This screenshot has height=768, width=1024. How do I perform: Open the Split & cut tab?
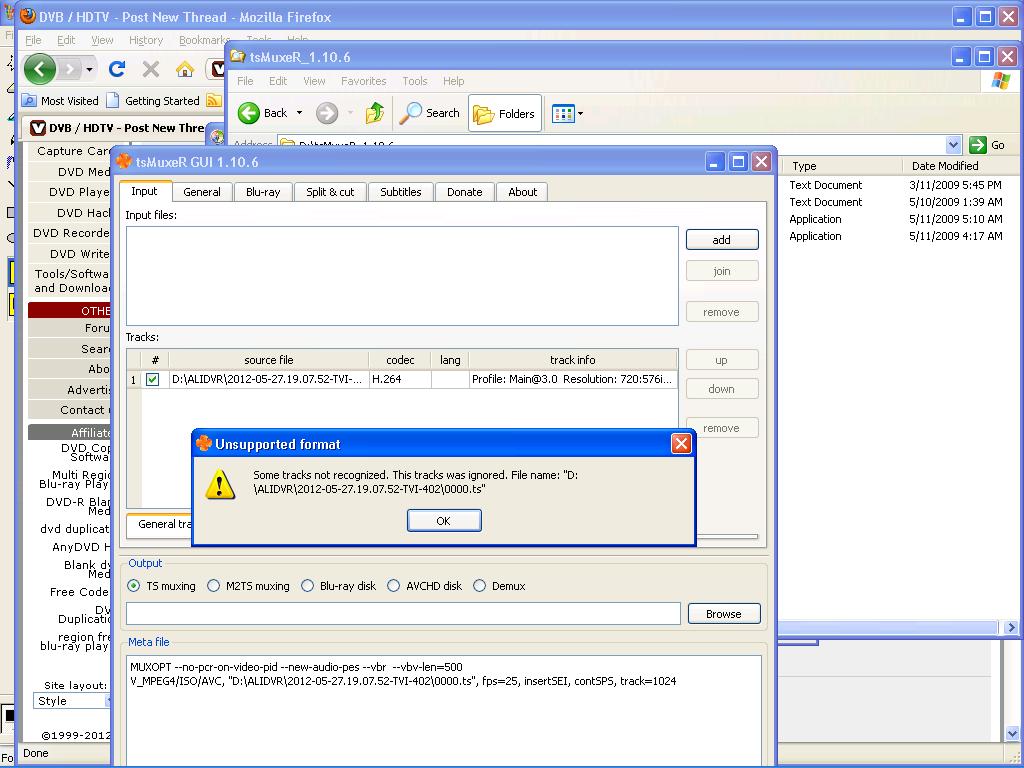[330, 192]
